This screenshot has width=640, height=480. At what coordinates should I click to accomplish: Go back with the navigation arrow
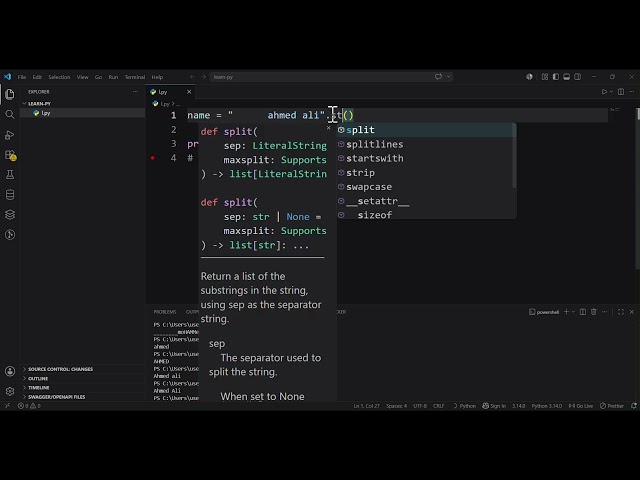(x=192, y=77)
